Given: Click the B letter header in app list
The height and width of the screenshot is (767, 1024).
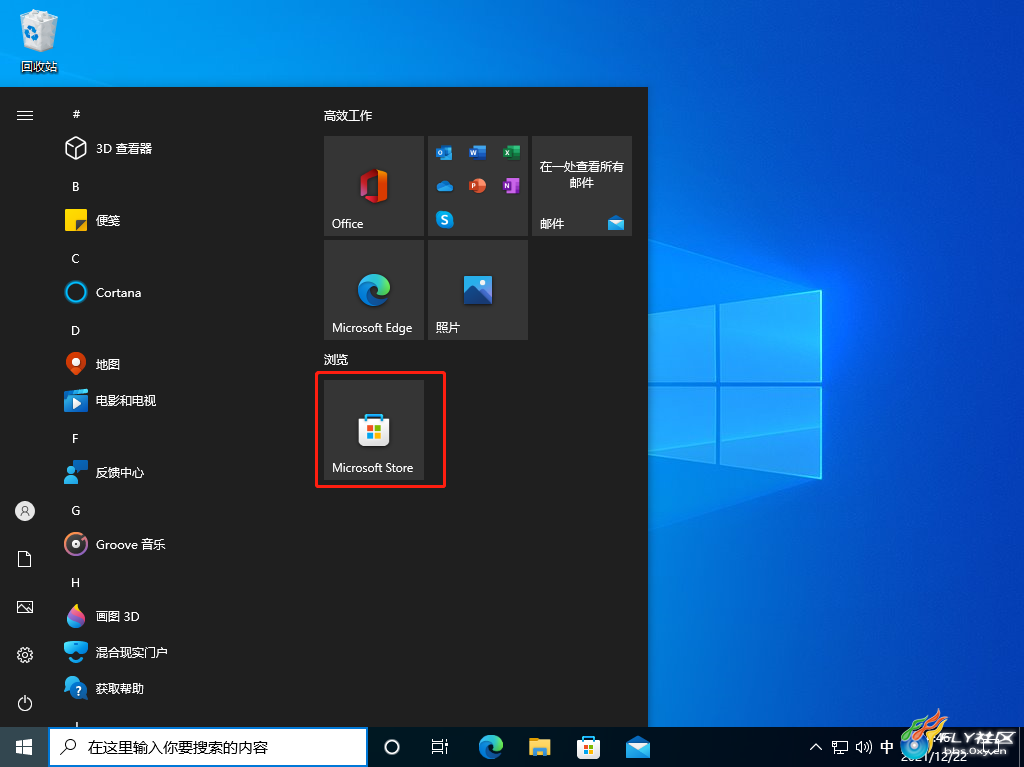Looking at the screenshot, I should pyautogui.click(x=76, y=187).
